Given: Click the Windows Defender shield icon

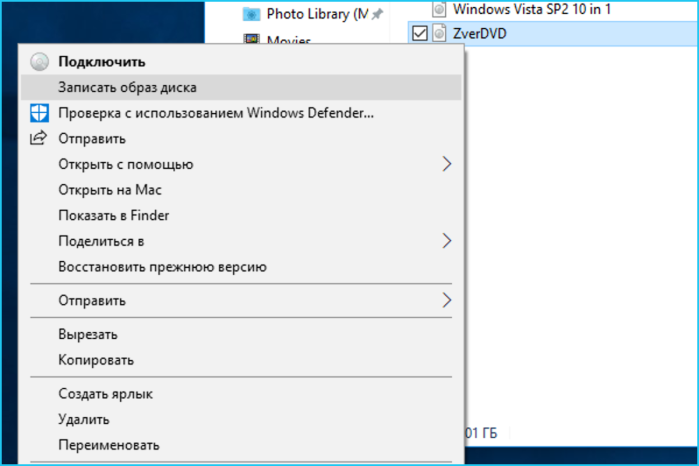Looking at the screenshot, I should (39, 113).
